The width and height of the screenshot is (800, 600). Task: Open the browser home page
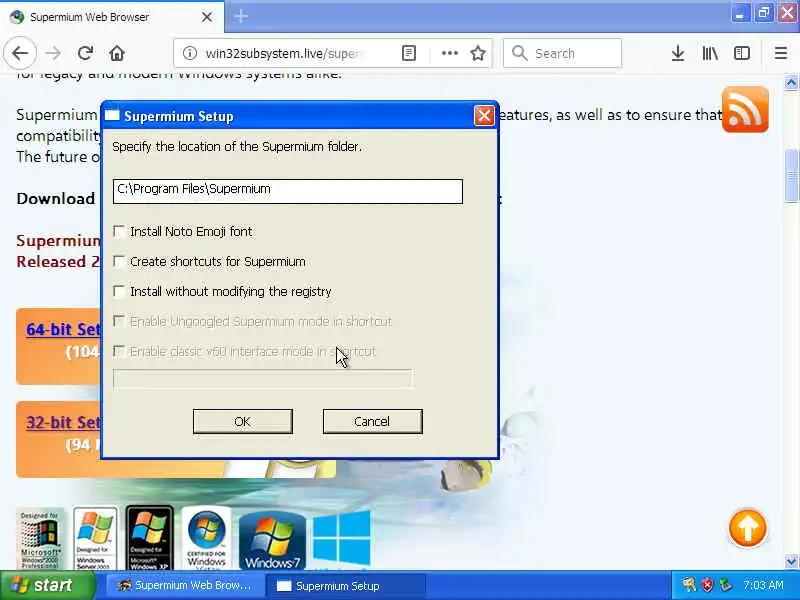[117, 53]
